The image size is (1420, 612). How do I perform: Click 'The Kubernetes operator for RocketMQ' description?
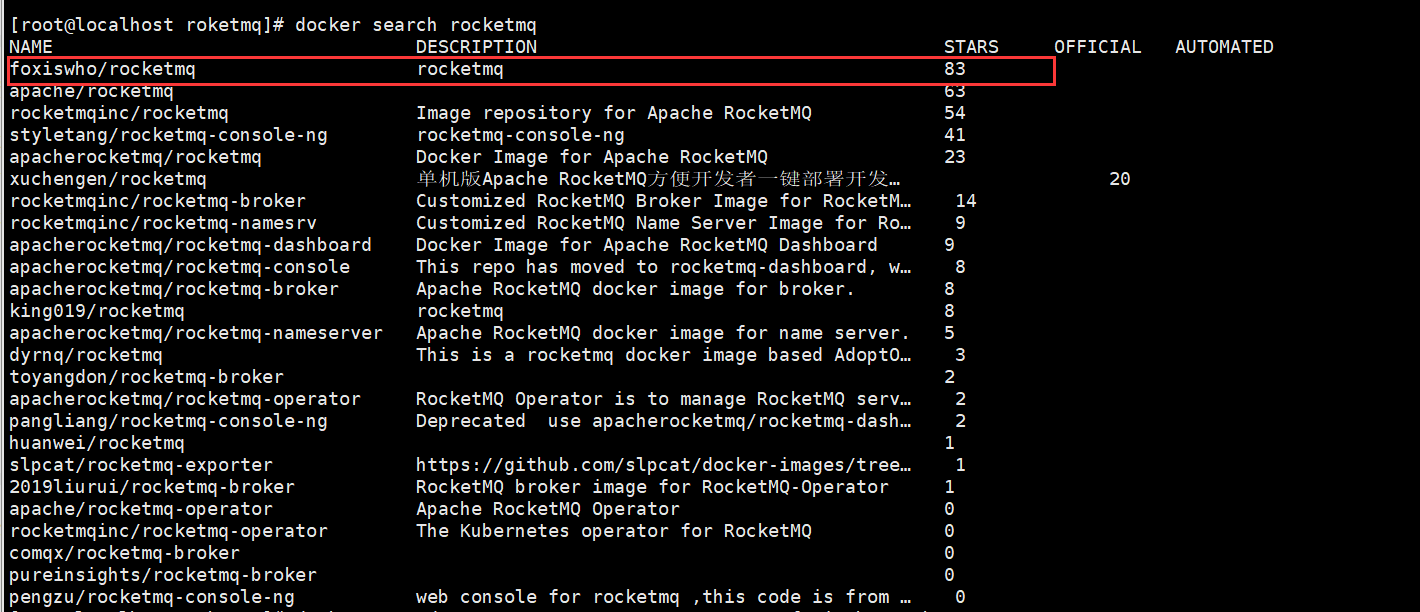(614, 531)
